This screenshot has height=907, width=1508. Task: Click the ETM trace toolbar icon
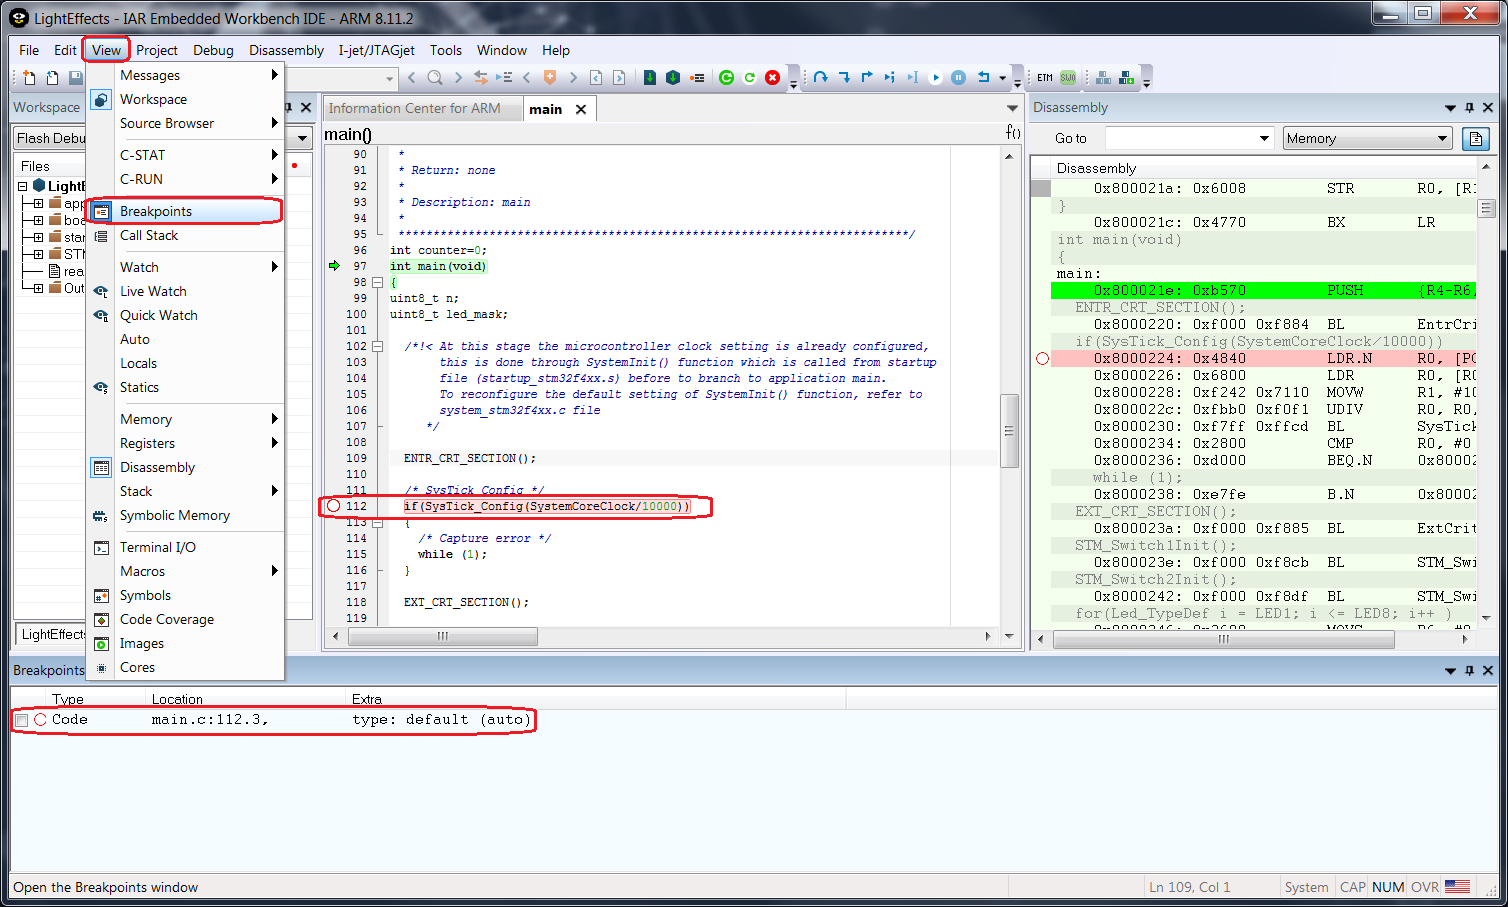tap(1045, 78)
